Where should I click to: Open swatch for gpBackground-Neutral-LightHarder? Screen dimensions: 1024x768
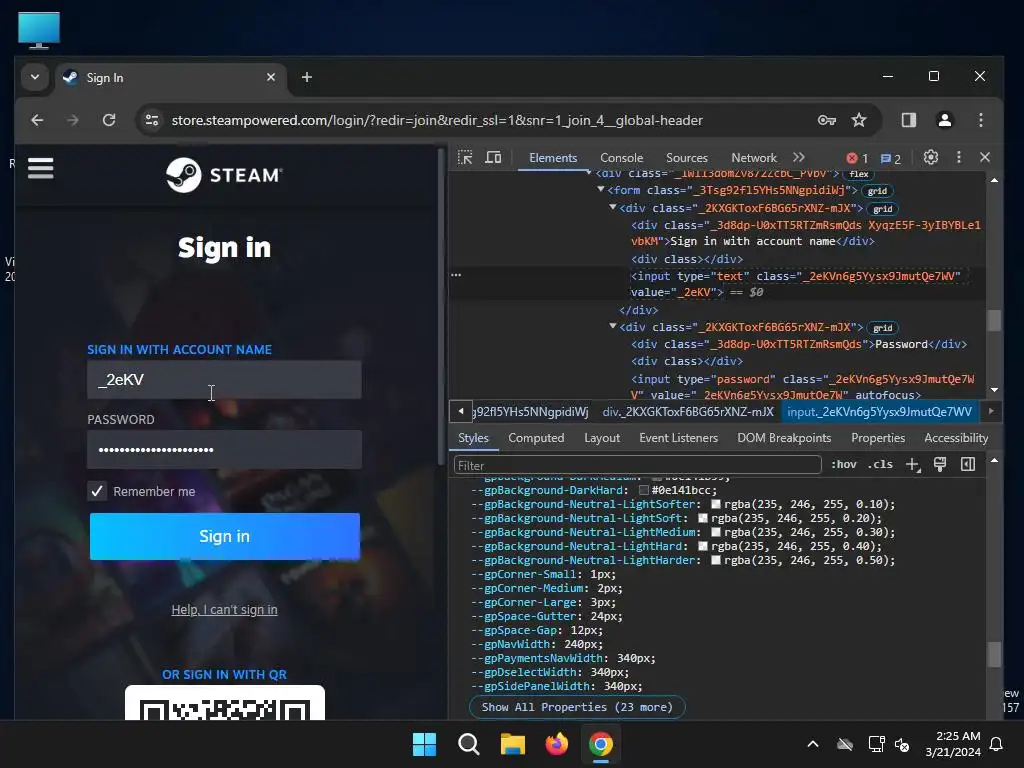point(716,560)
